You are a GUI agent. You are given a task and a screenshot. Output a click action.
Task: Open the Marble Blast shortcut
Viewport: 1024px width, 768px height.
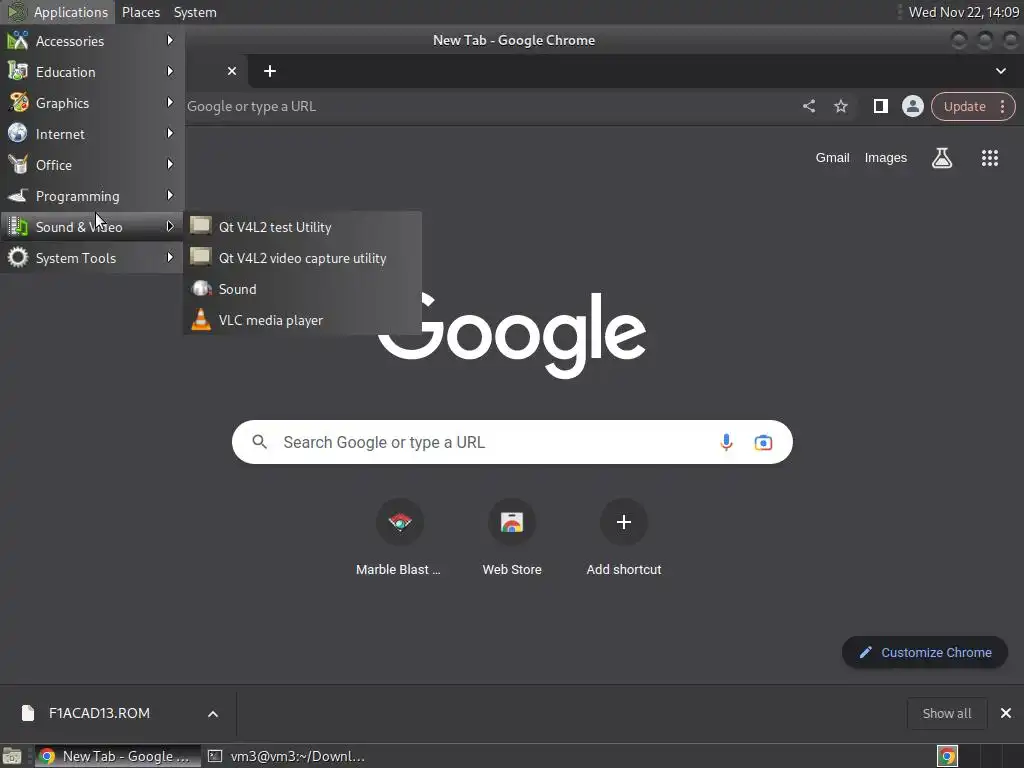399,539
